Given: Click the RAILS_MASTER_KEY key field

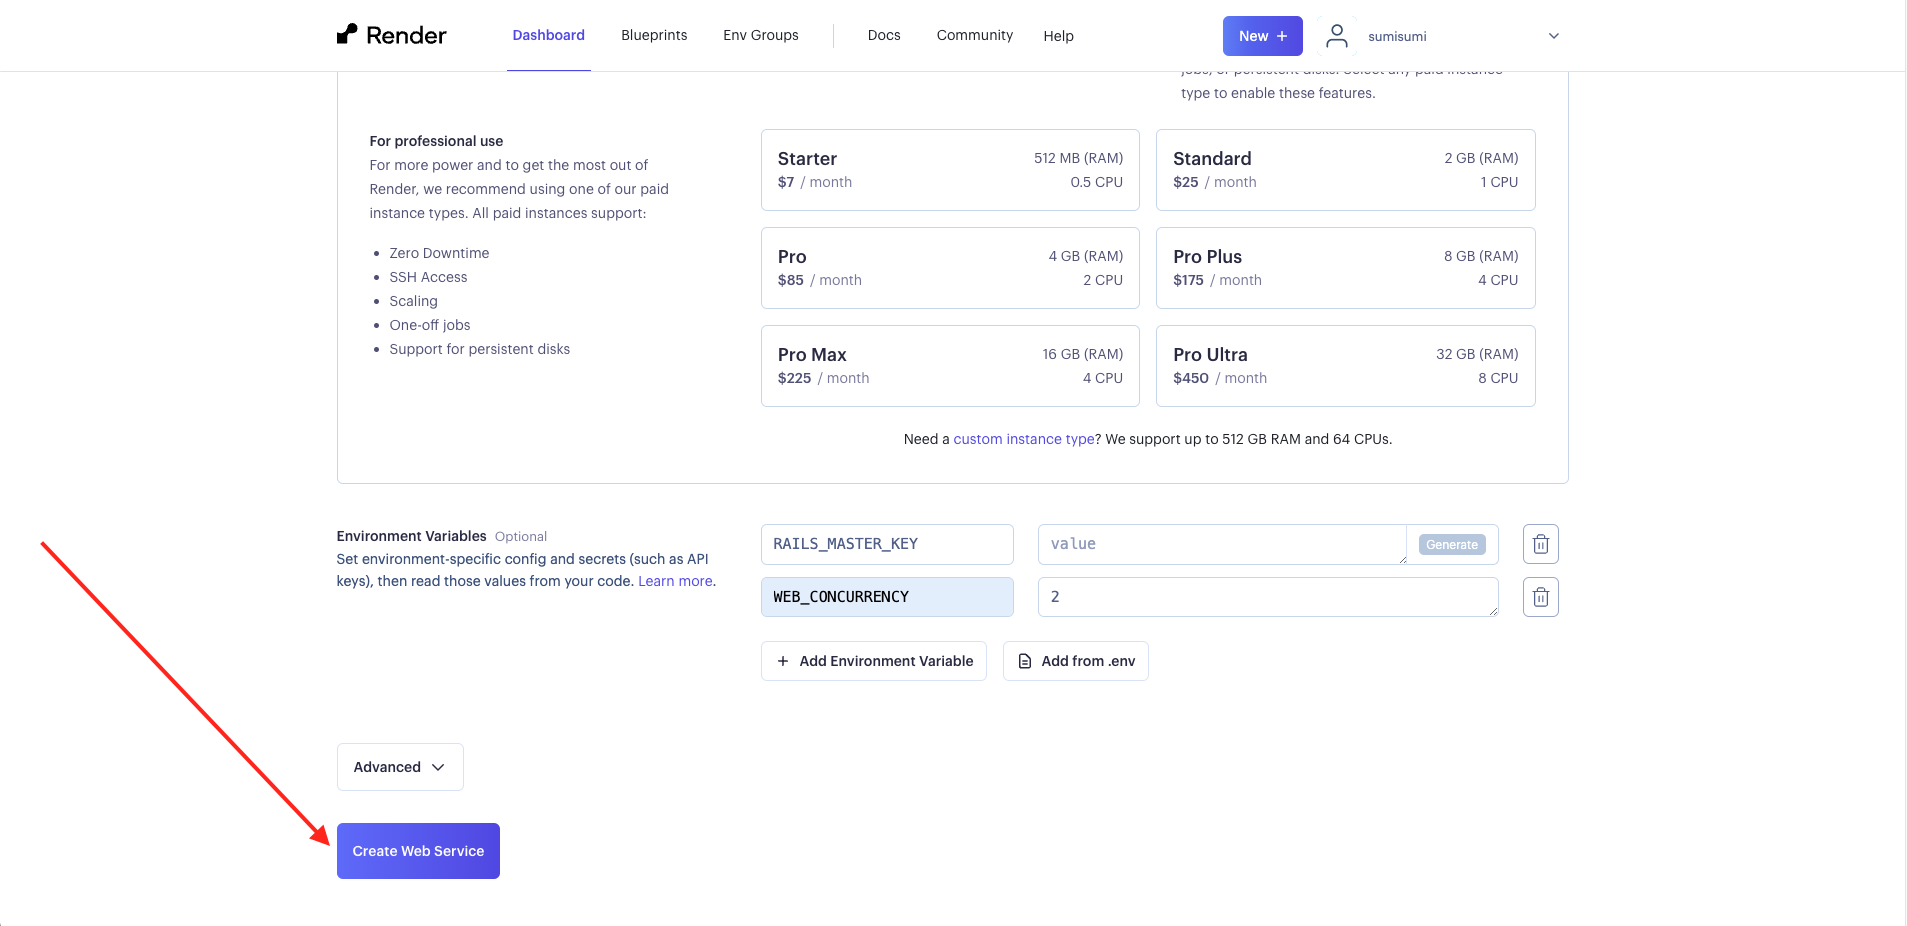Looking at the screenshot, I should click(887, 544).
